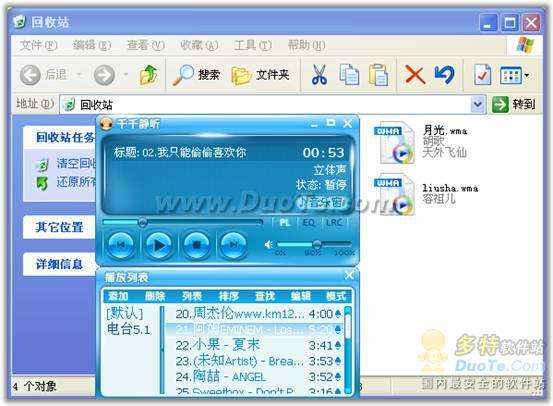Click the blue undo arrow icon

444,74
